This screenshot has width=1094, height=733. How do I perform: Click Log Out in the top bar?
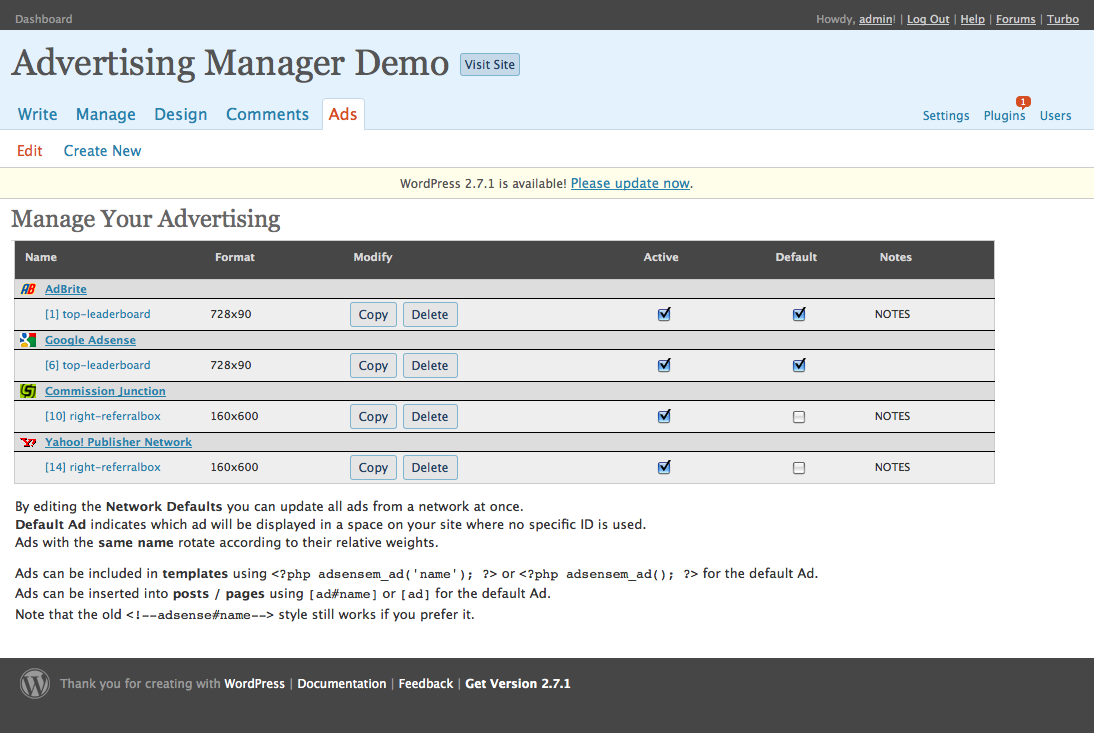(928, 19)
